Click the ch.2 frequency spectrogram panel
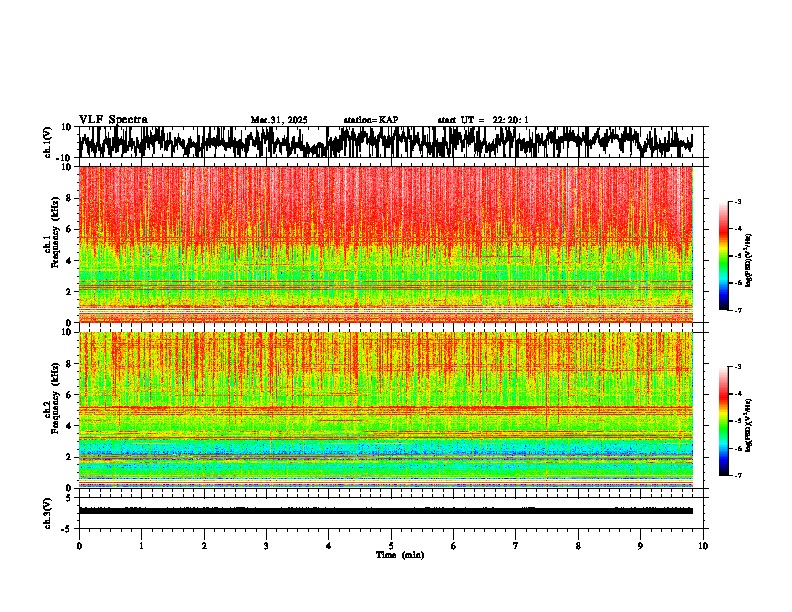Image resolution: width=792 pixels, height=612 pixels. click(x=386, y=410)
